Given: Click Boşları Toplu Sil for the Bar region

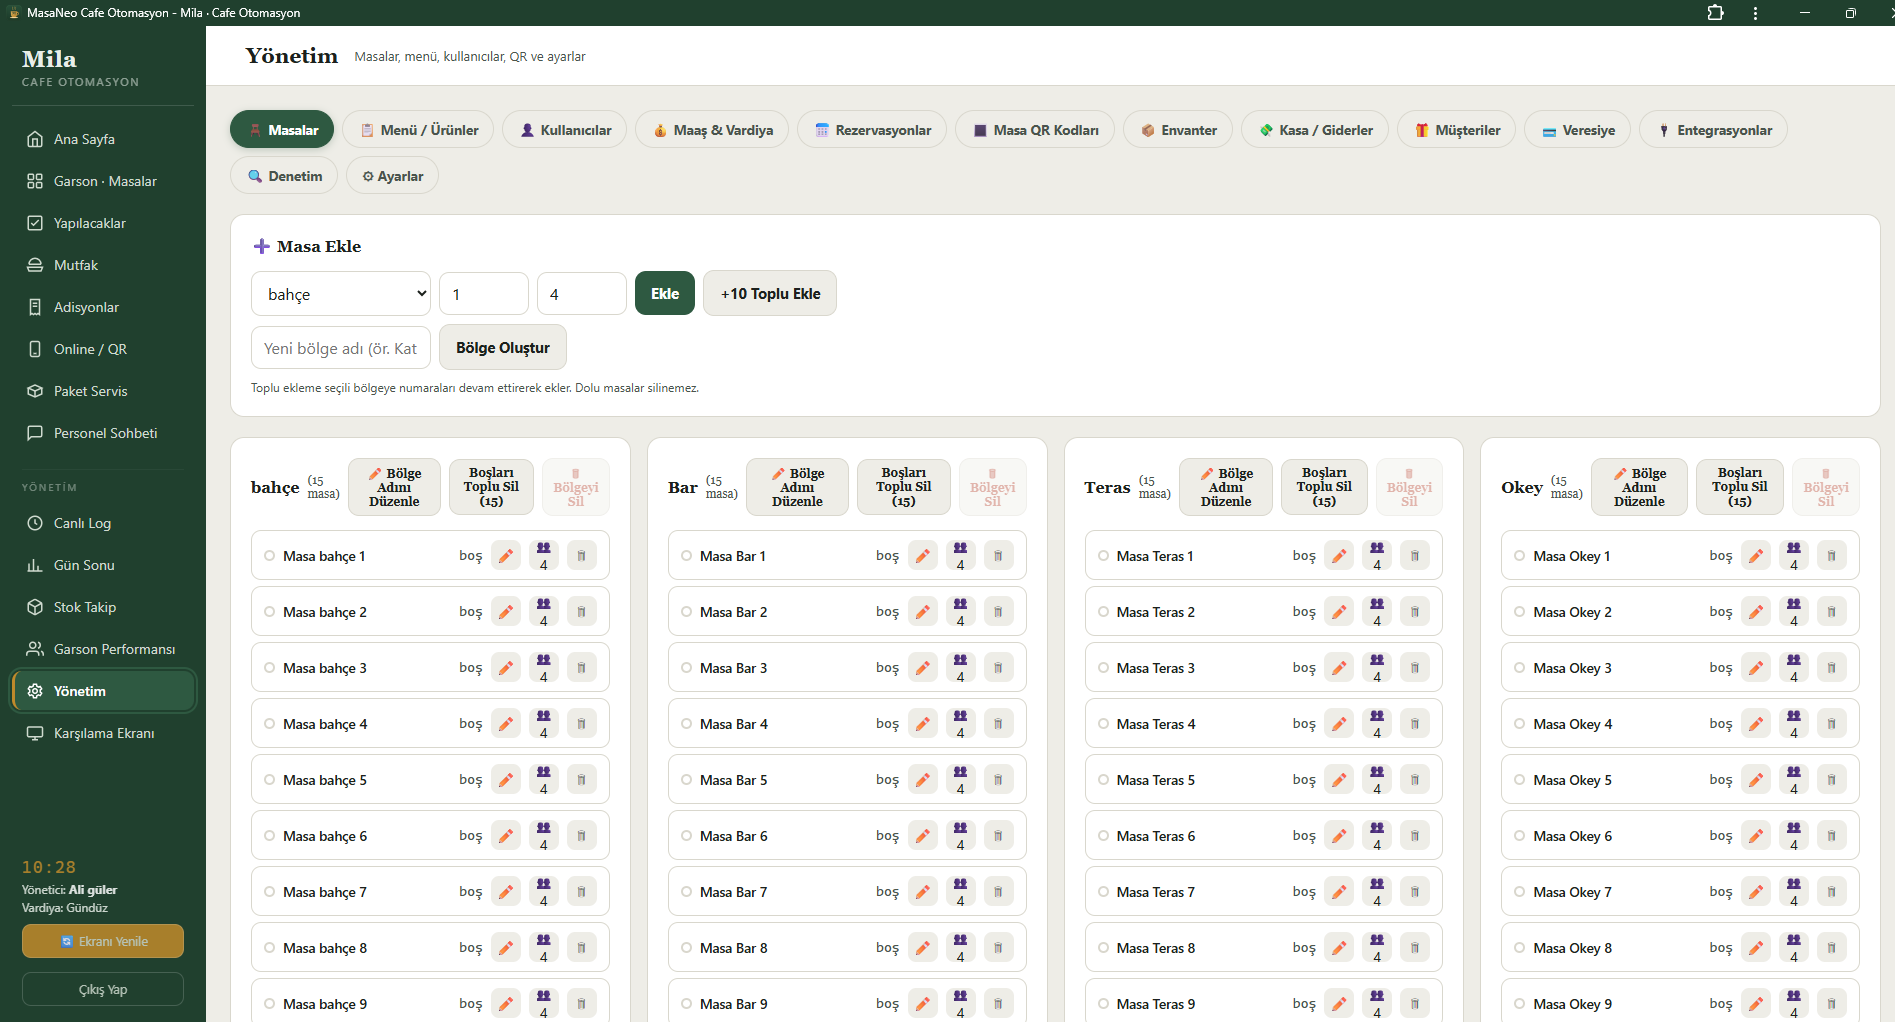Looking at the screenshot, I should [x=904, y=487].
